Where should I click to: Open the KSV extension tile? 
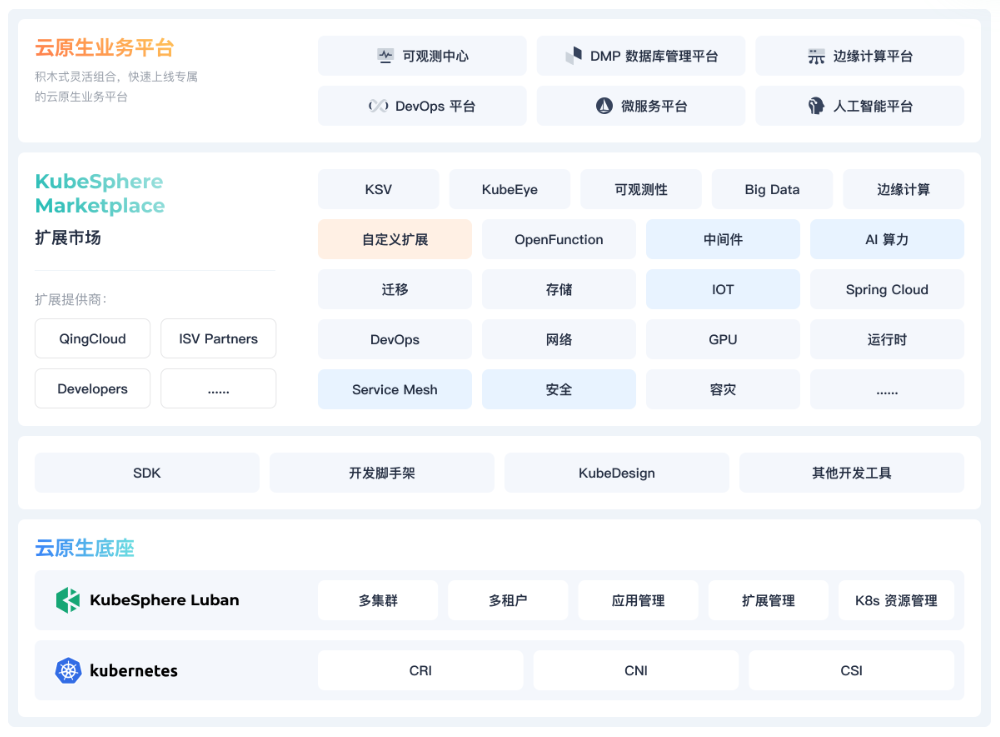coord(378,189)
